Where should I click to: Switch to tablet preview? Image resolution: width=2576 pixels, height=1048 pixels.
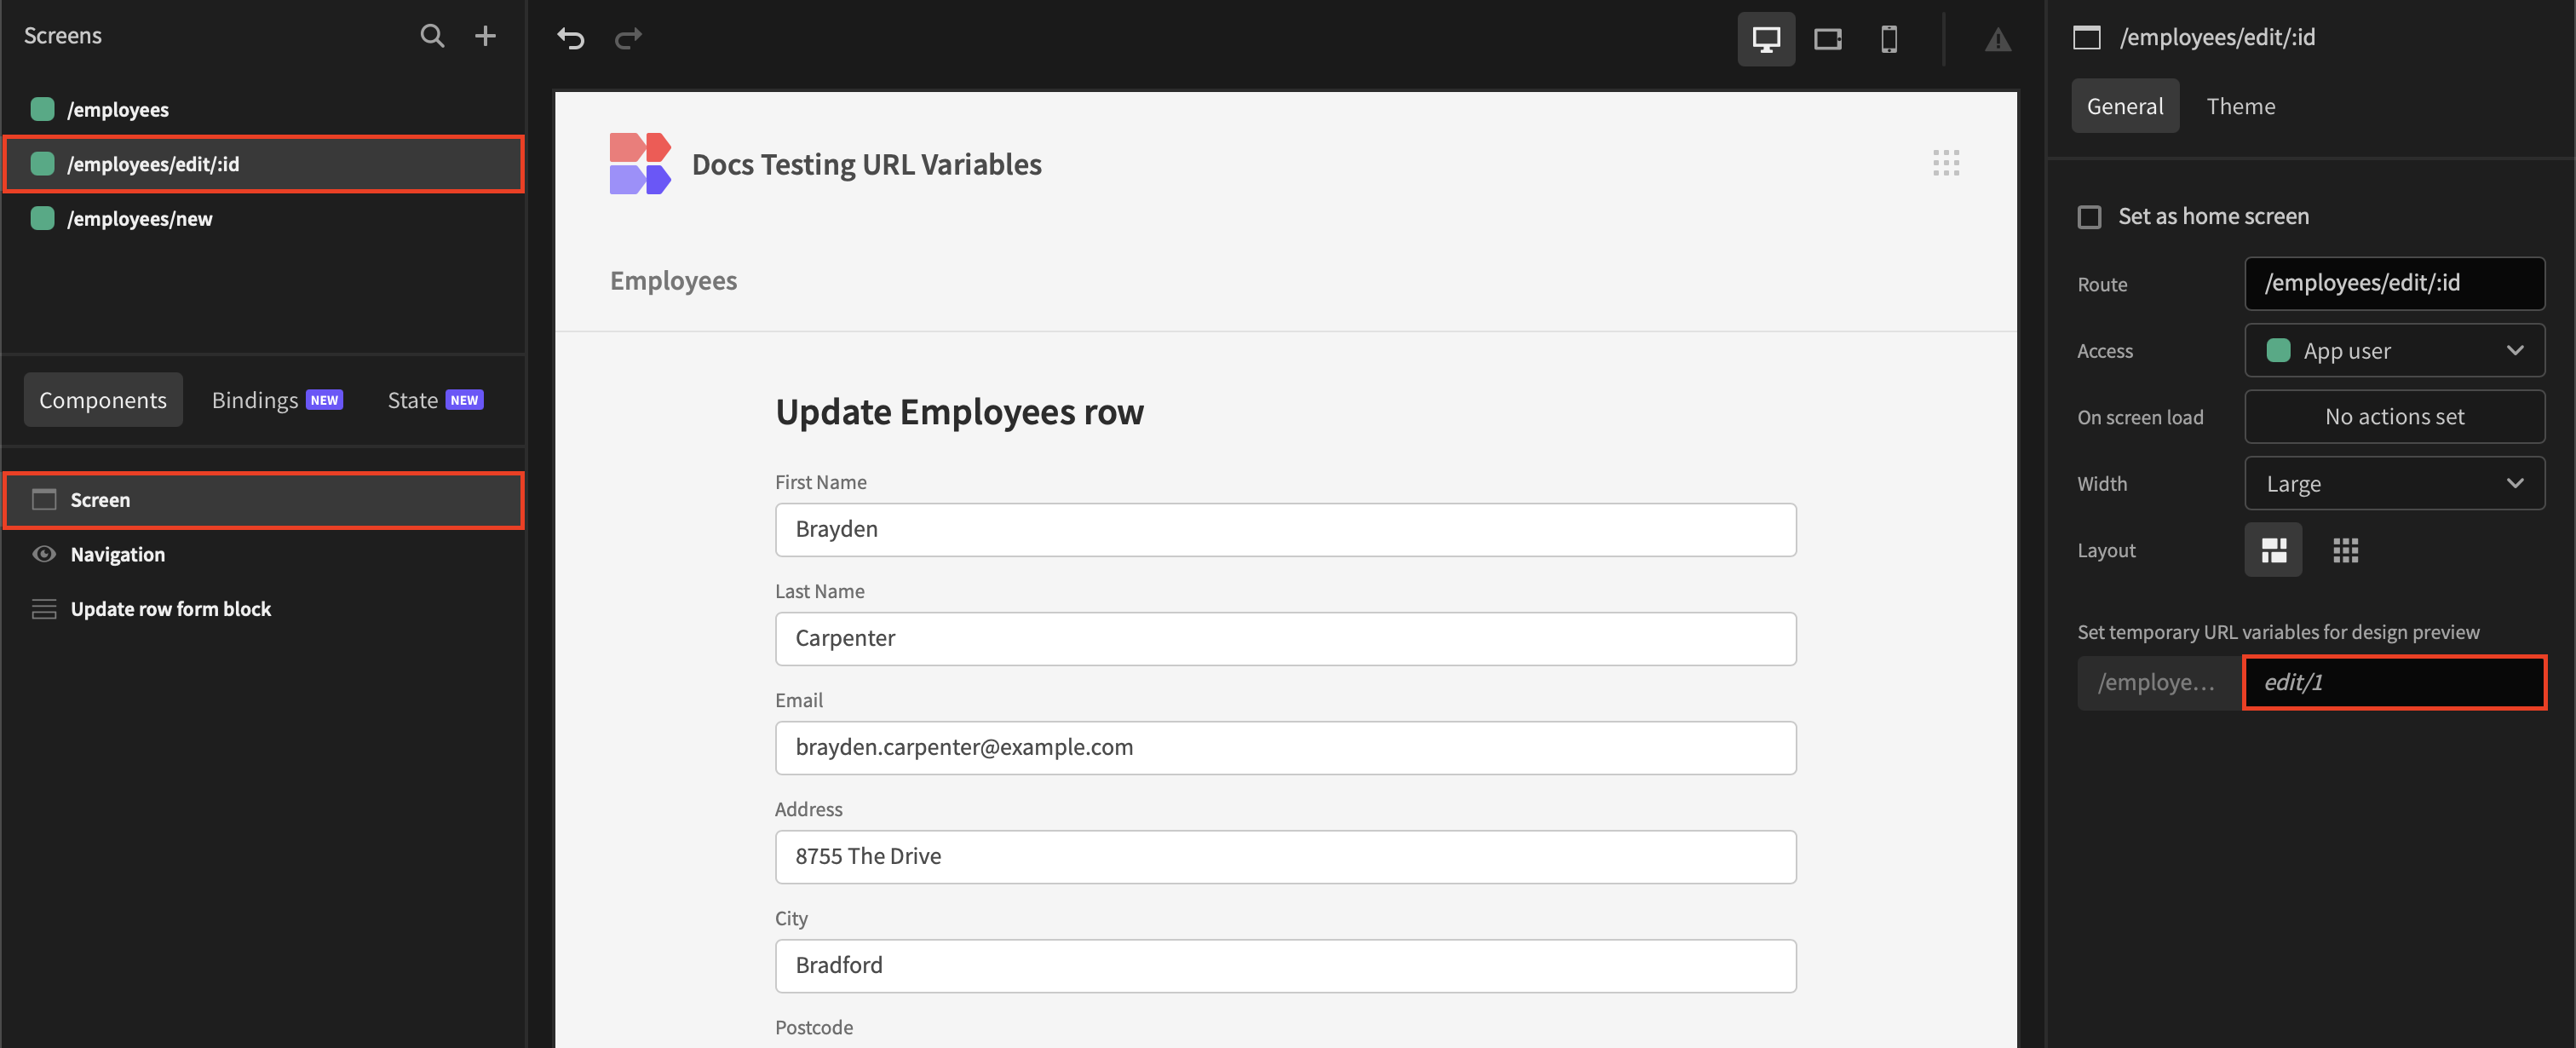[x=1828, y=39]
